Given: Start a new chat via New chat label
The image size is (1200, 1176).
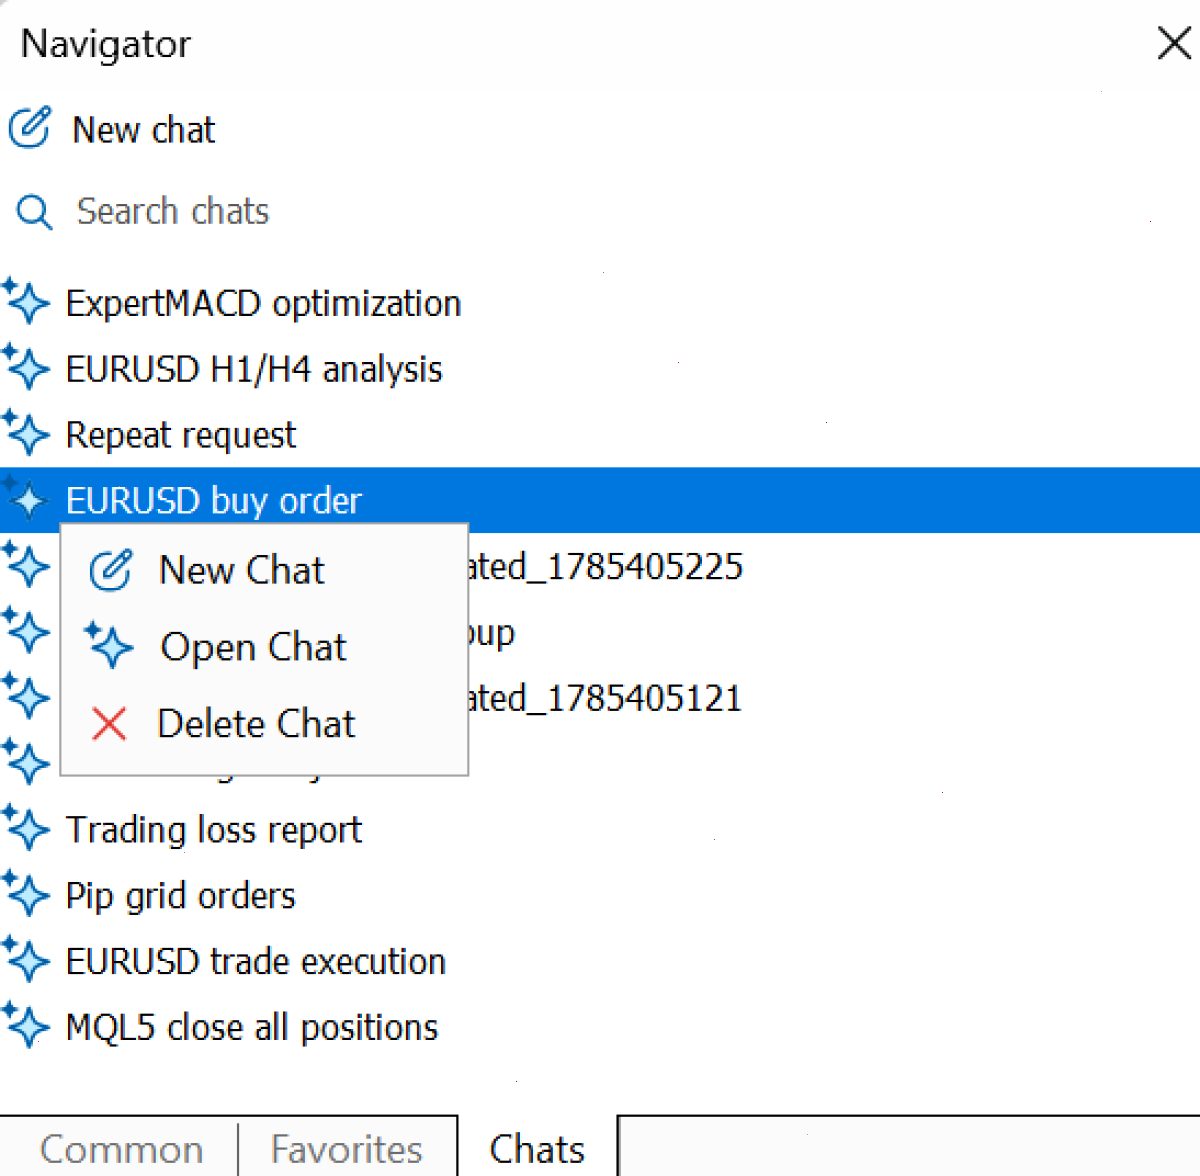Looking at the screenshot, I should 144,129.
